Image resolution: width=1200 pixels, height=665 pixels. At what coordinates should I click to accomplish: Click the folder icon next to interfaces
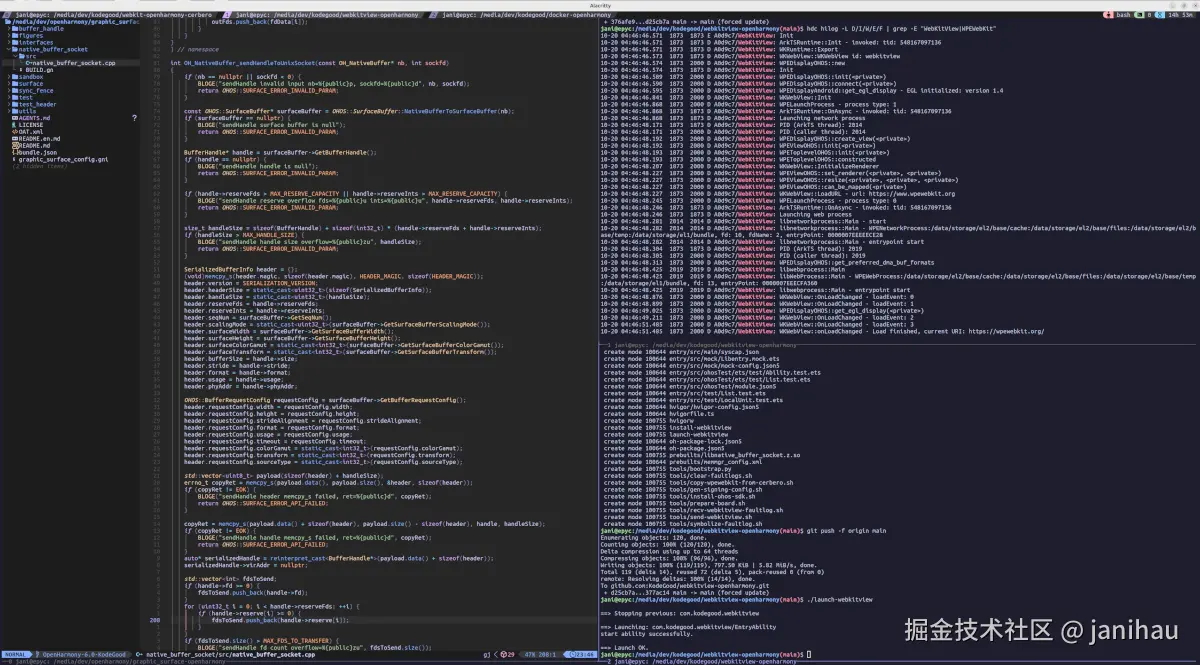pyautogui.click(x=16, y=41)
